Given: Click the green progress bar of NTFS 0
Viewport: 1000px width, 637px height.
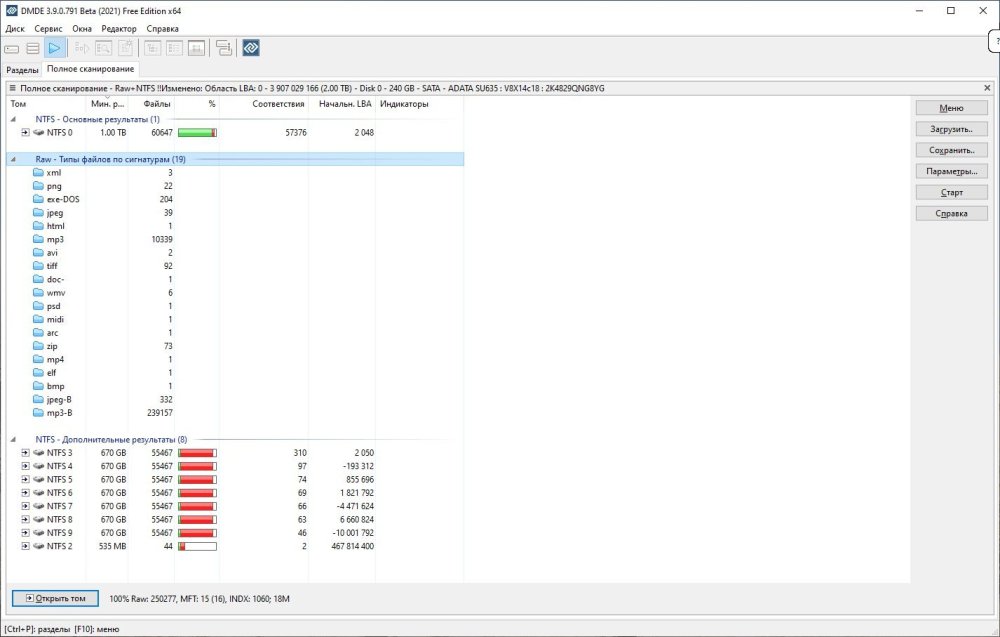Looking at the screenshot, I should (x=197, y=132).
